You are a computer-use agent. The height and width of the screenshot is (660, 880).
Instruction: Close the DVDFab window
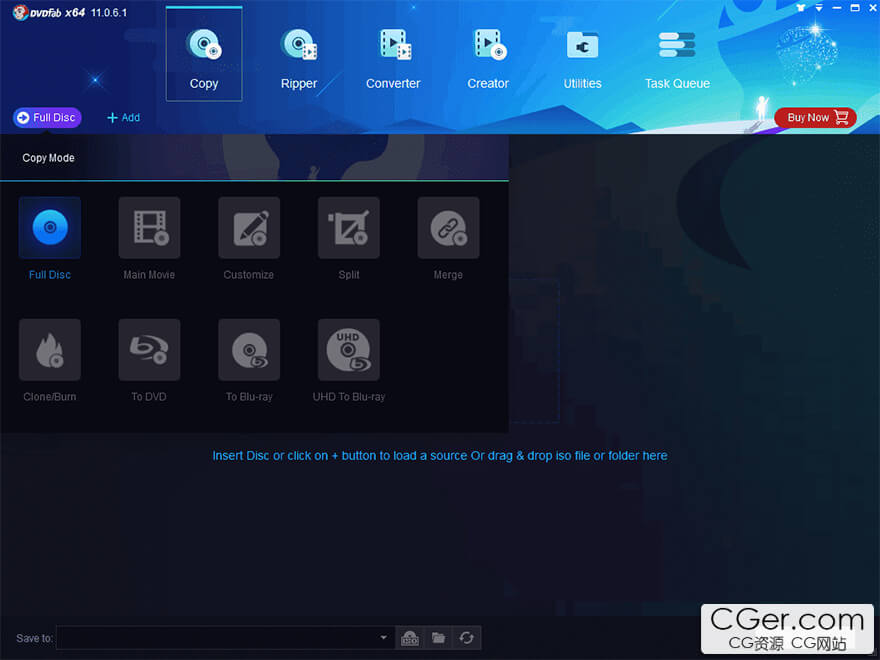(x=873, y=8)
